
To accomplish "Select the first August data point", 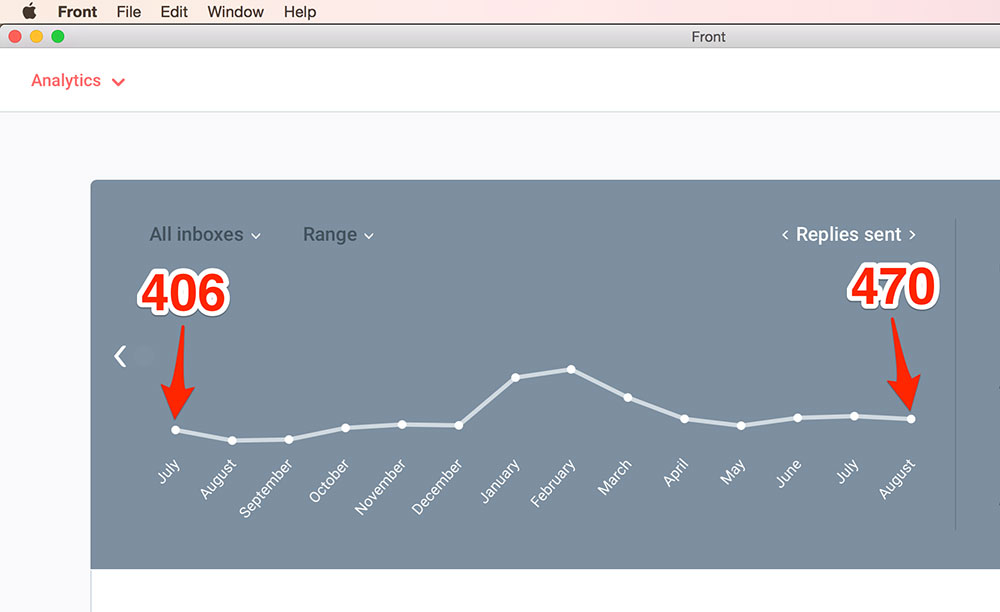I will coord(232,441).
